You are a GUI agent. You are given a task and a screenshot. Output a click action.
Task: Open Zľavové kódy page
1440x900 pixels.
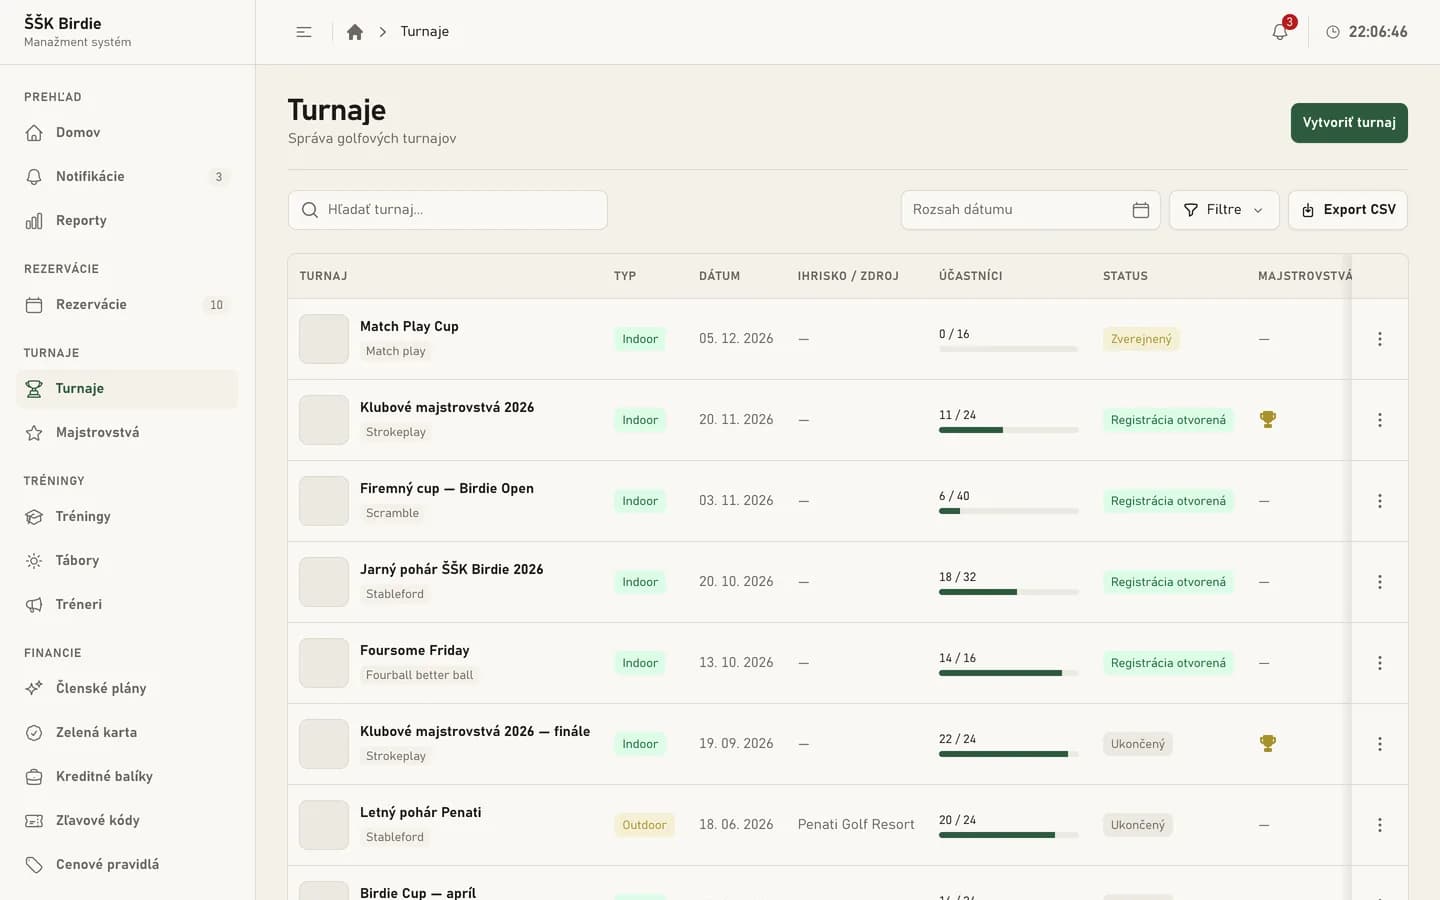coord(127,821)
